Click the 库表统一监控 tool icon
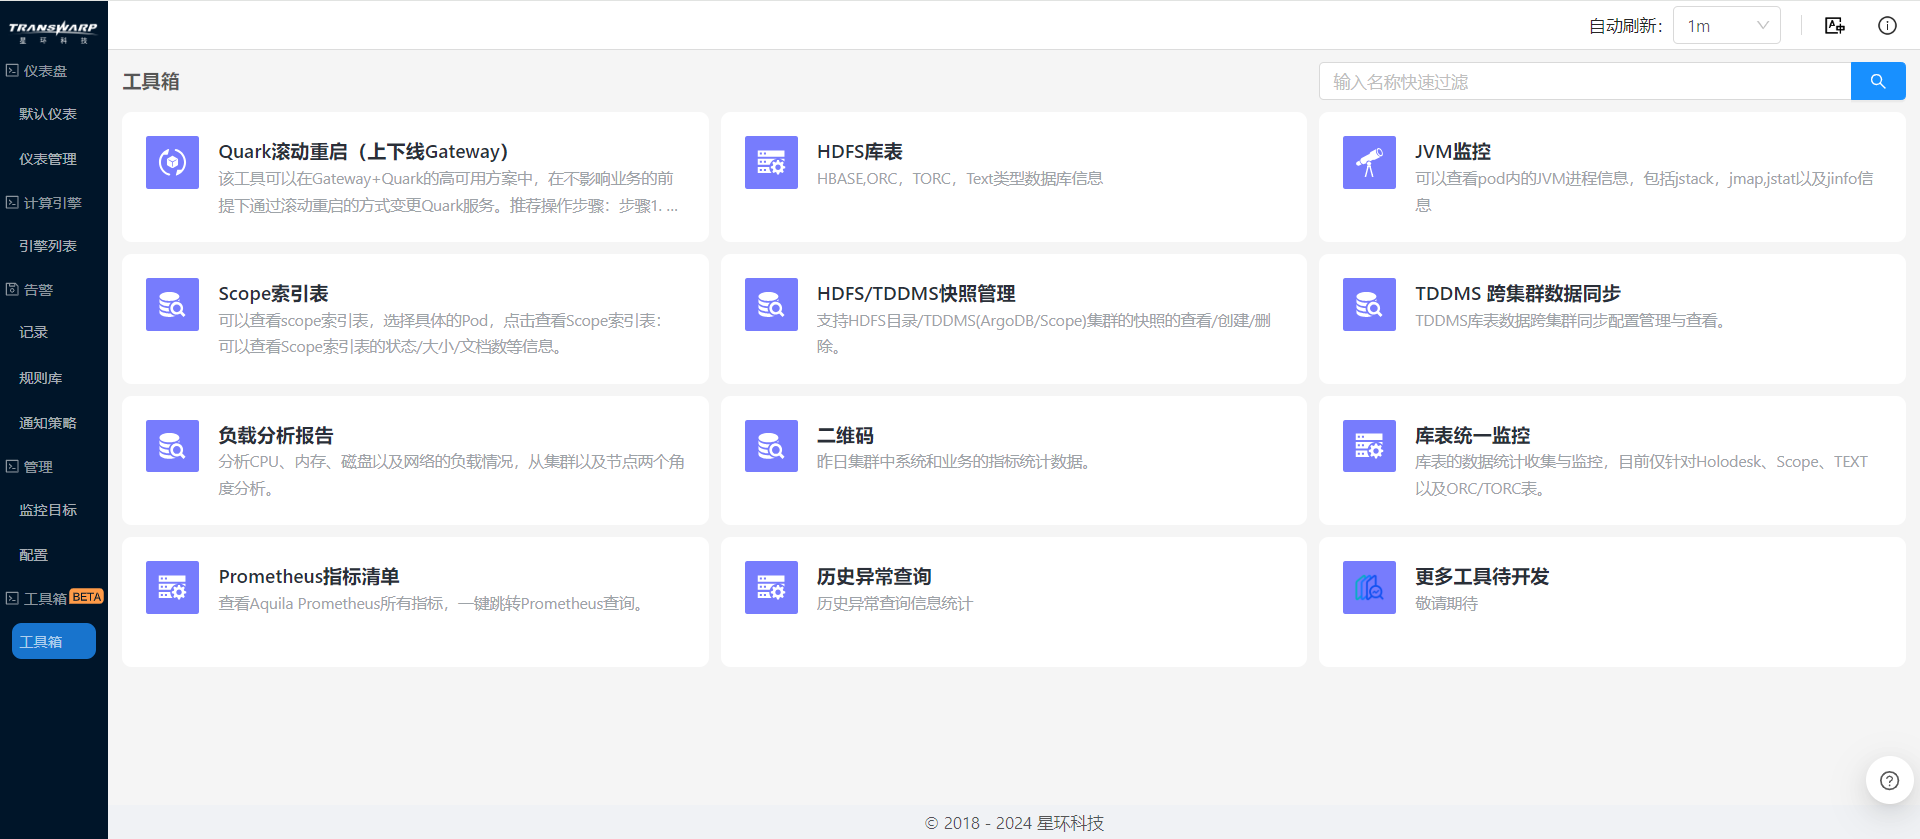 pyautogui.click(x=1369, y=446)
